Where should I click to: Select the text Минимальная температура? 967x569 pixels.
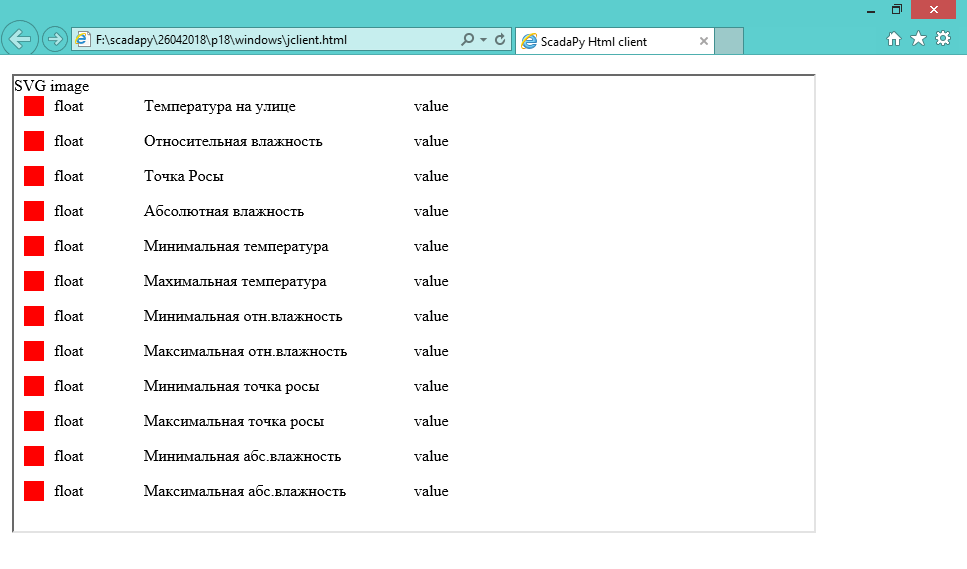[236, 247]
